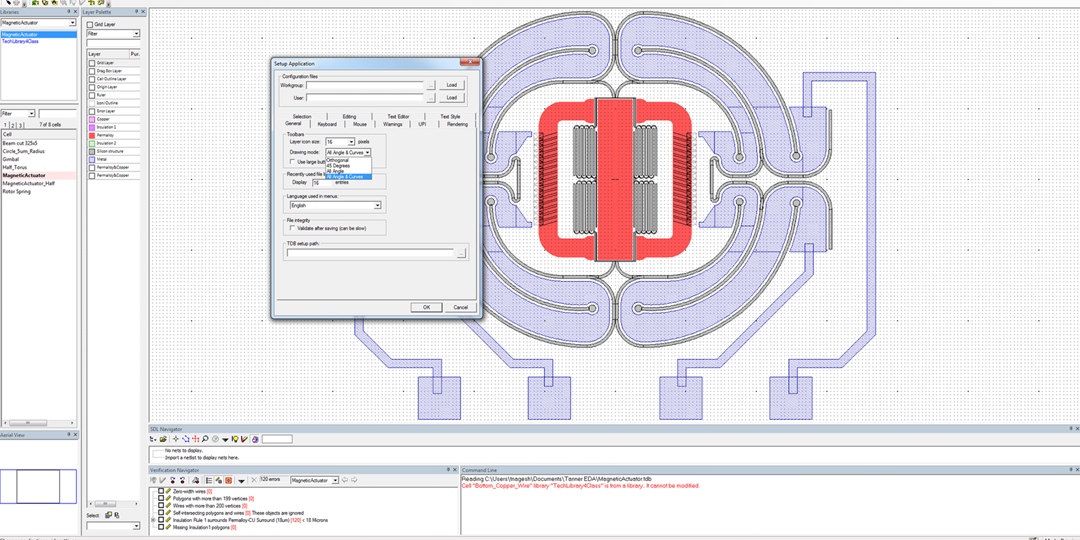Click the red crosshair icon in SDL Navigator

tap(195, 439)
